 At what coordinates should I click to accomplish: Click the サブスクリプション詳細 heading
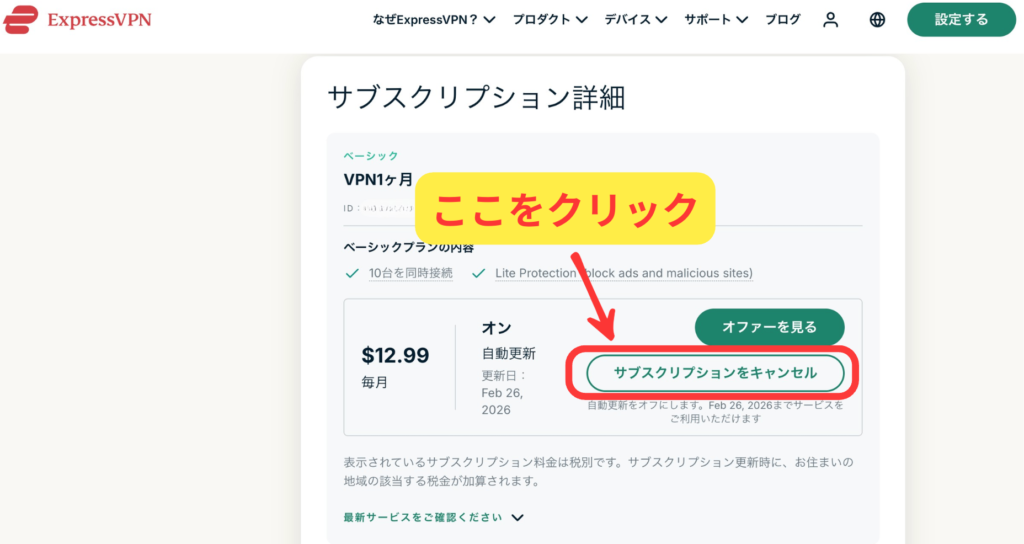pyautogui.click(x=476, y=97)
